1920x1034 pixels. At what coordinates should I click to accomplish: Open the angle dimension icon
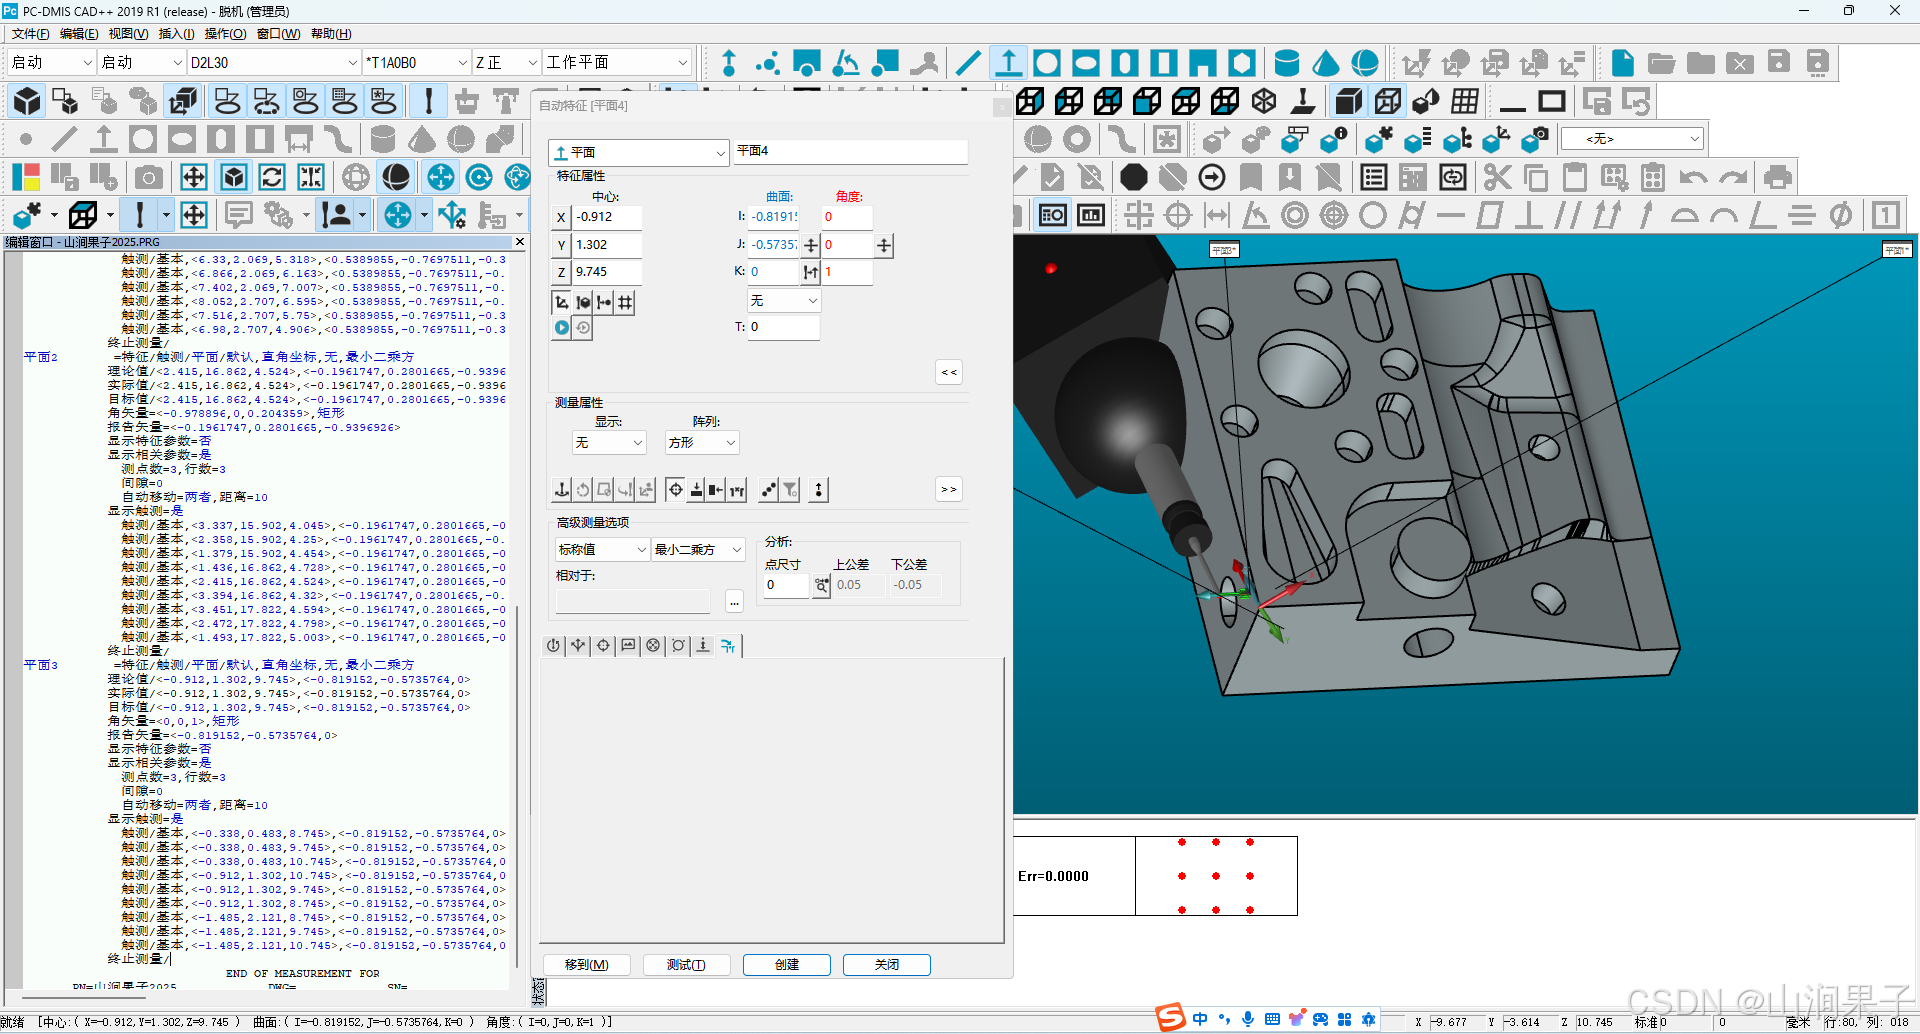click(x=1256, y=215)
